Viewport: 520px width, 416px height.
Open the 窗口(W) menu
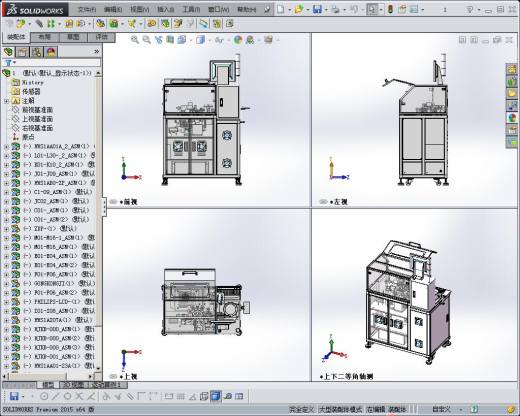pyautogui.click(x=218, y=10)
